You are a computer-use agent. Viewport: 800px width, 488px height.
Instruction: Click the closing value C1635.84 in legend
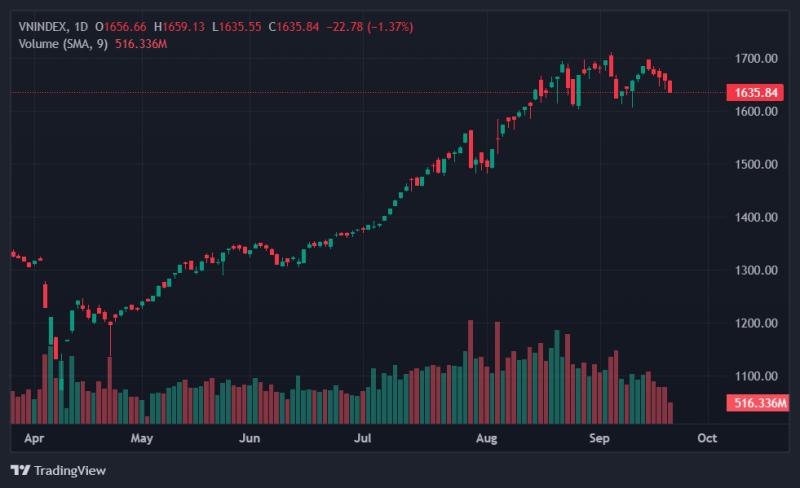pyautogui.click(x=294, y=27)
